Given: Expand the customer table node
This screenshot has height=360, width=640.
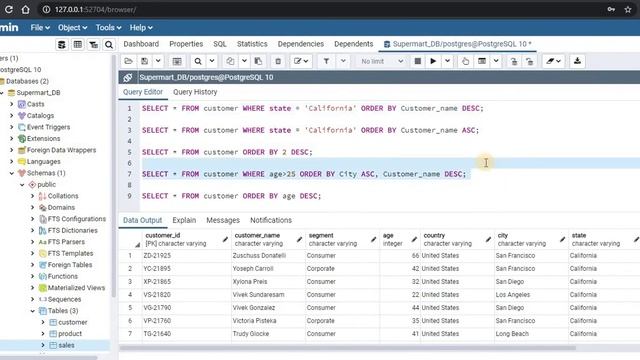Looking at the screenshot, I should pos(43,322).
